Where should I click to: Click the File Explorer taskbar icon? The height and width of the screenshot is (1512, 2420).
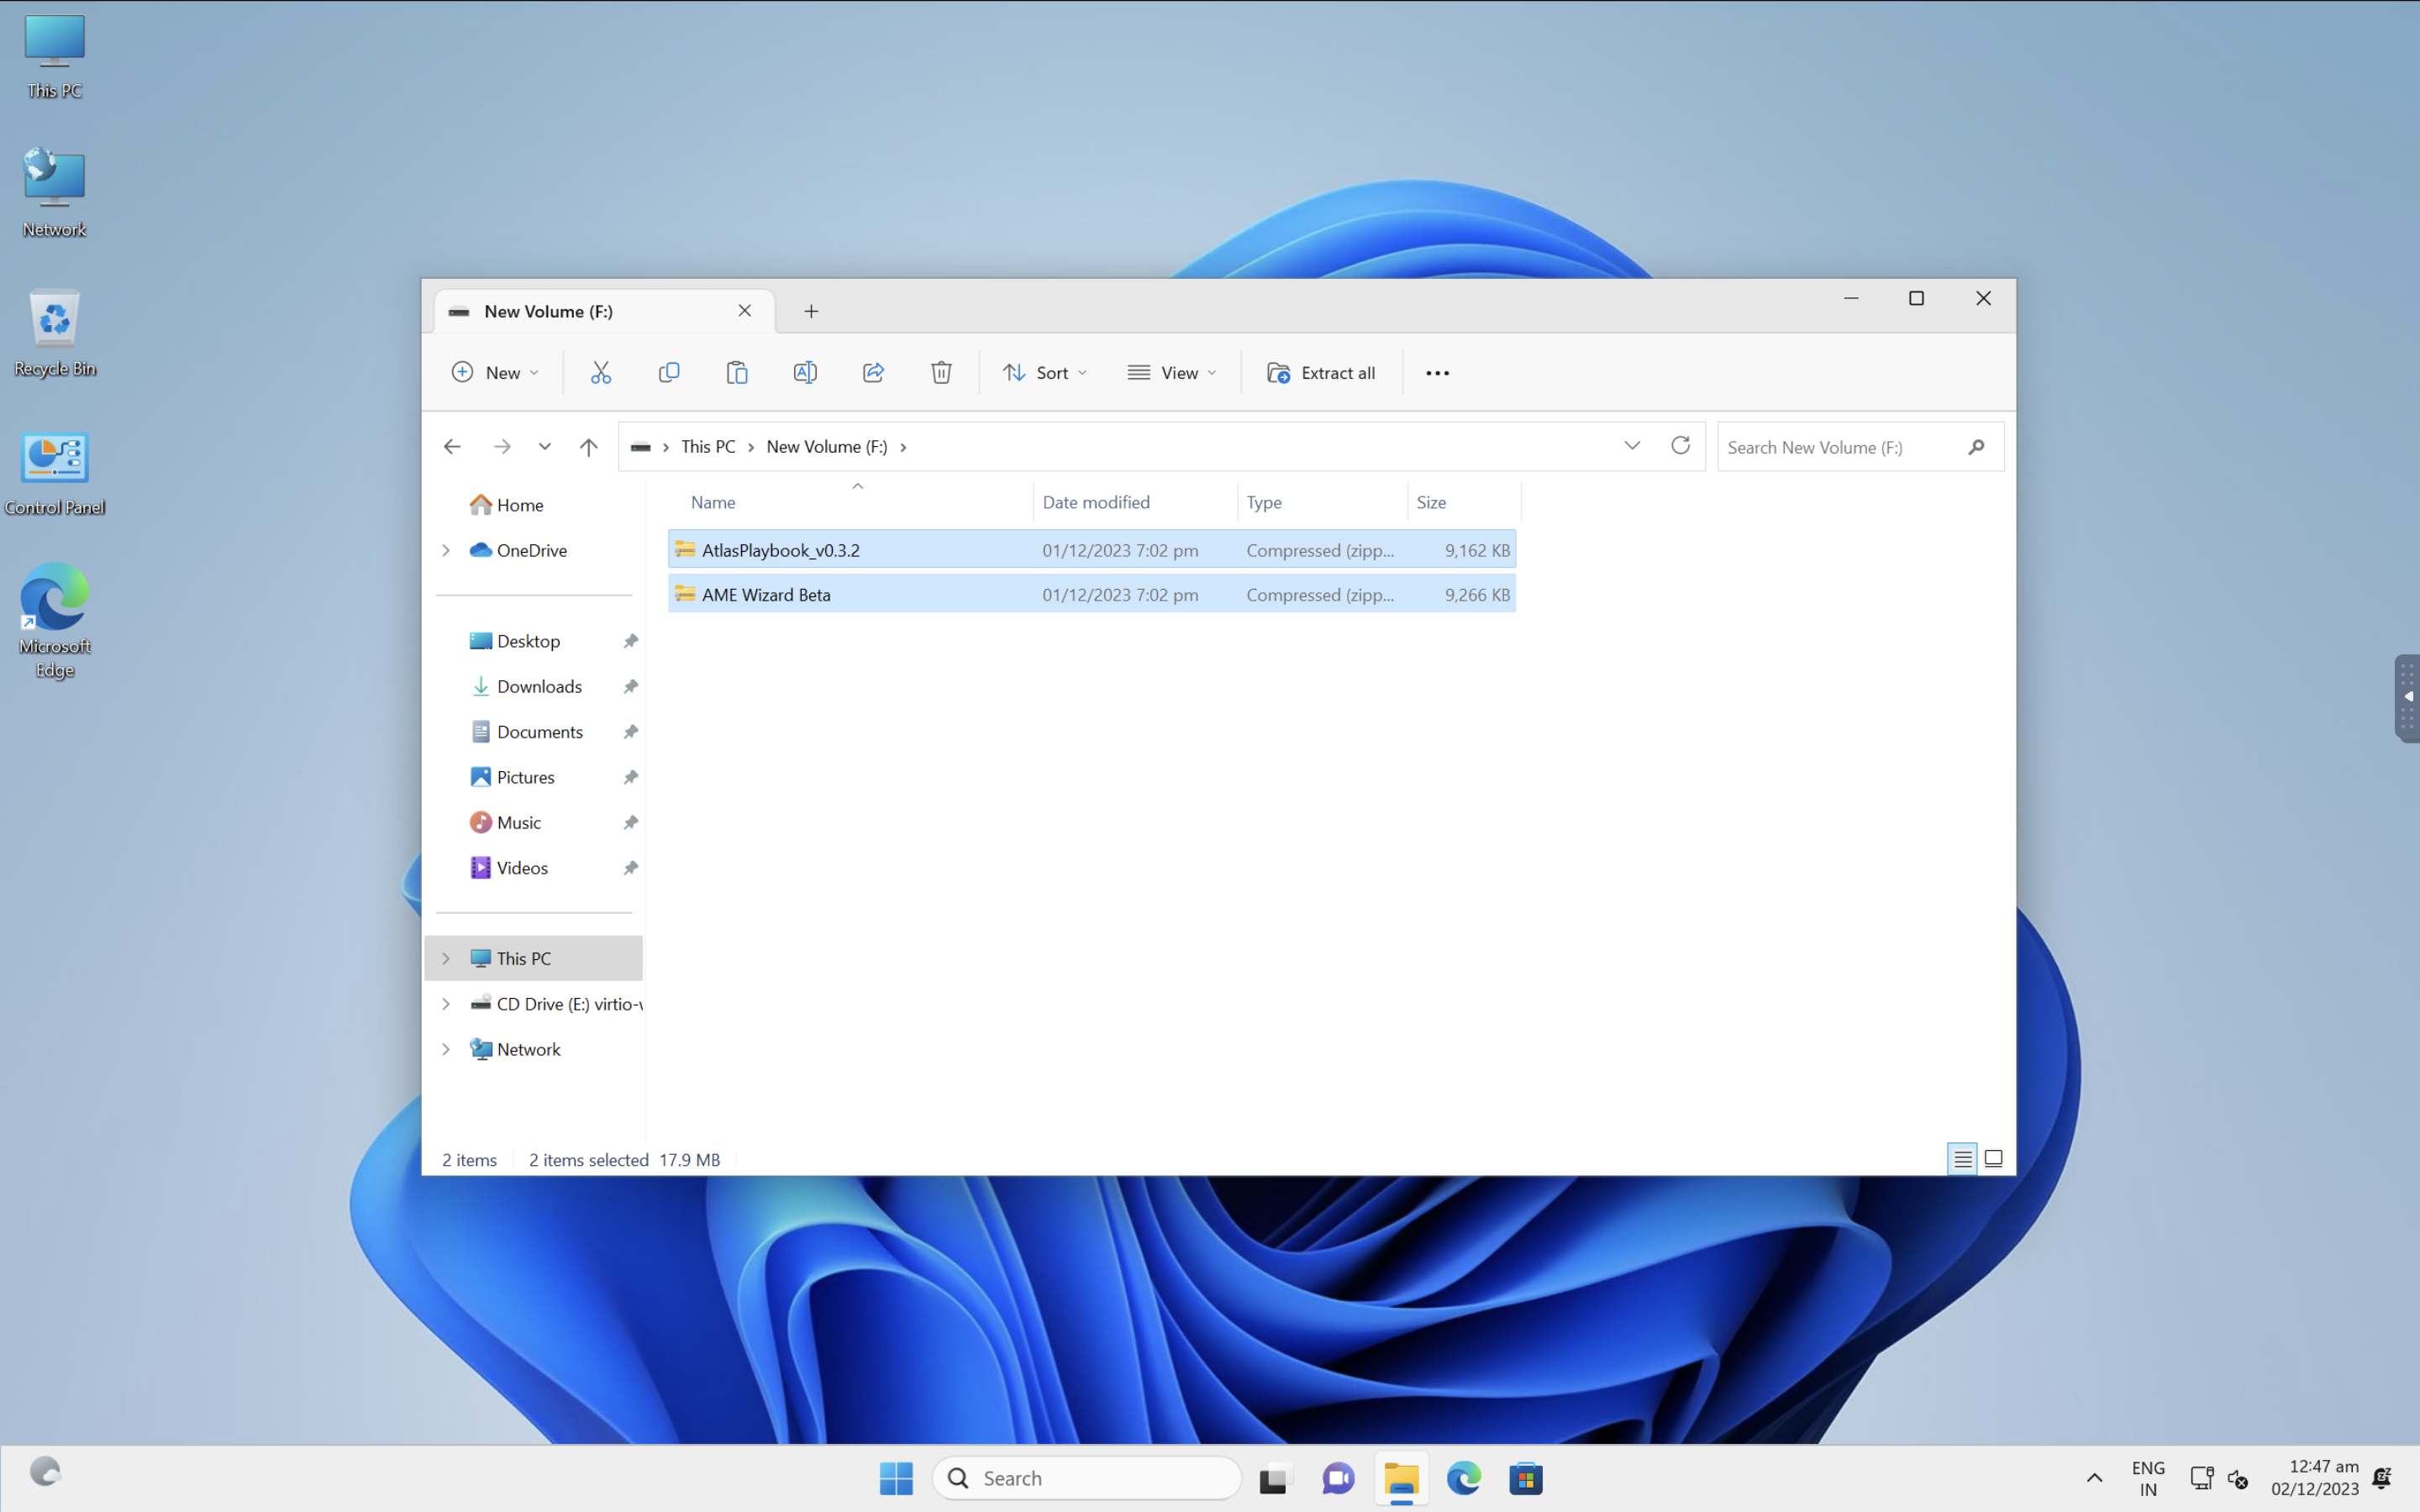click(x=1401, y=1478)
